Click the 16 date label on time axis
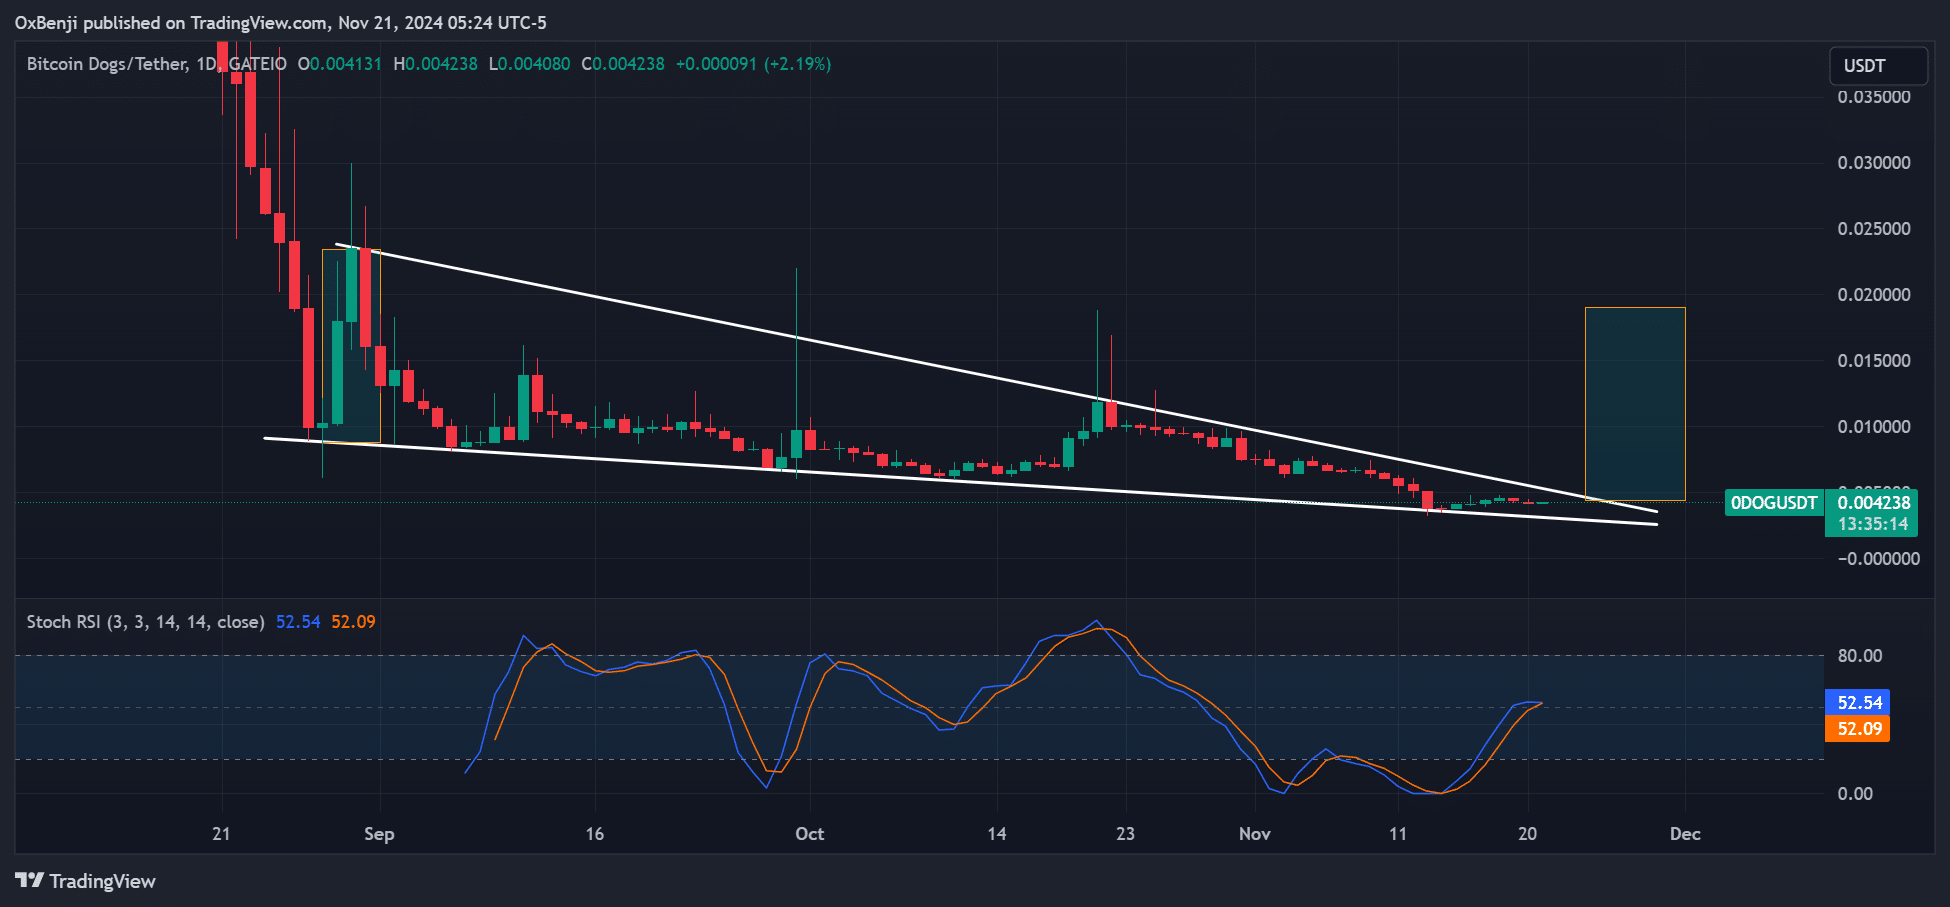 (595, 834)
